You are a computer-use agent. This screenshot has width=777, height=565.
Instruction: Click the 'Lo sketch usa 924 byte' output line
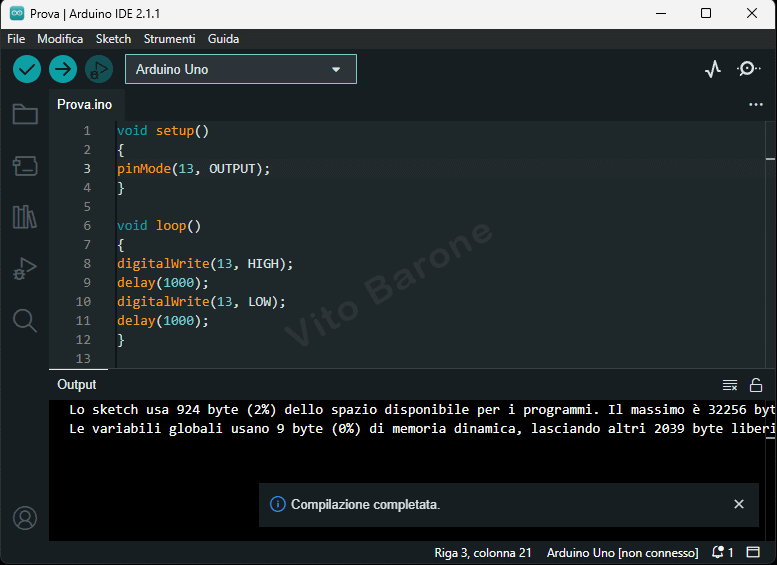pyautogui.click(x=422, y=409)
